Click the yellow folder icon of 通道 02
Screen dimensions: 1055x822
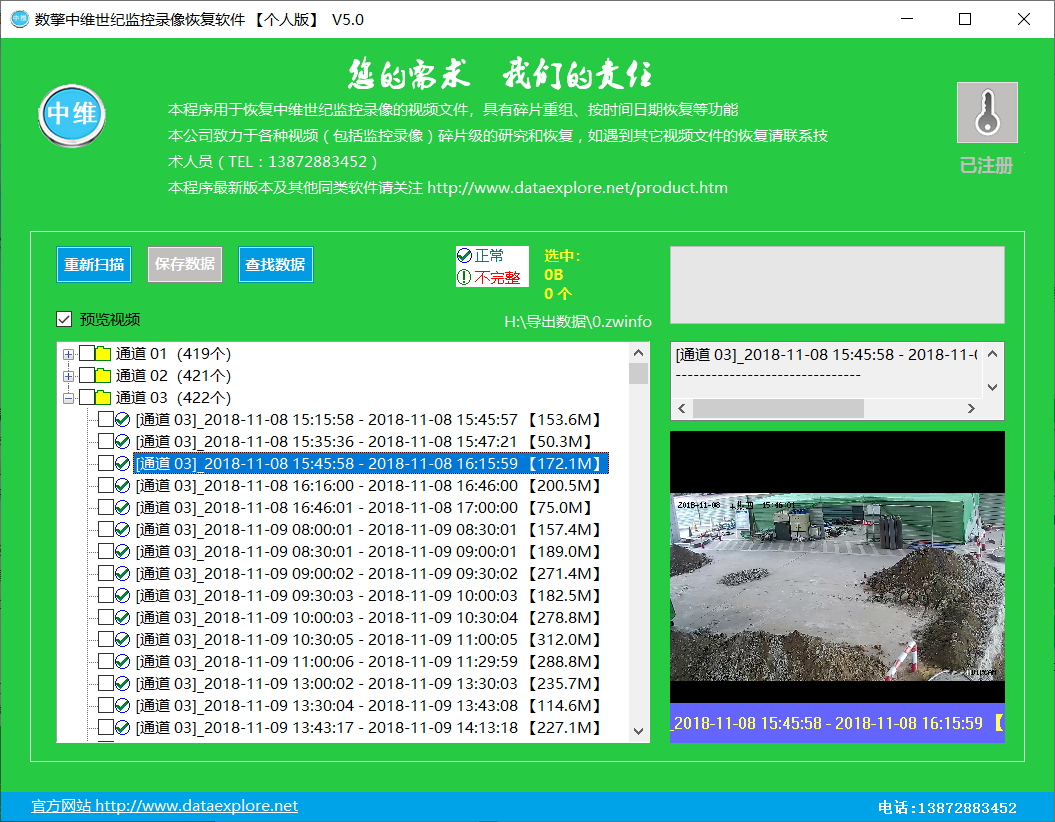point(103,375)
